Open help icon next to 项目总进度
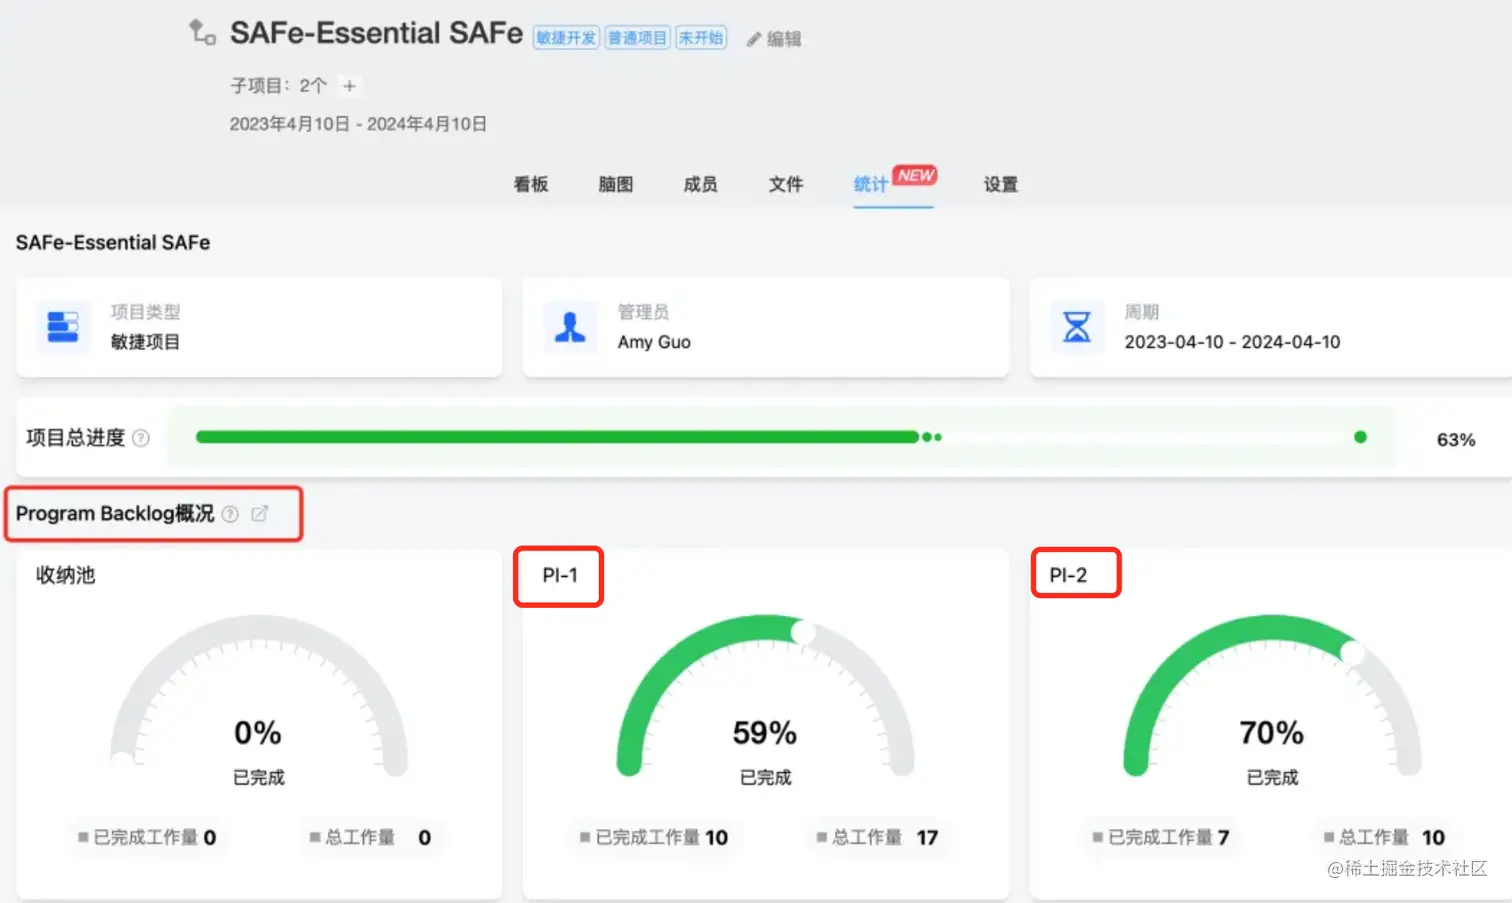 pyautogui.click(x=141, y=438)
